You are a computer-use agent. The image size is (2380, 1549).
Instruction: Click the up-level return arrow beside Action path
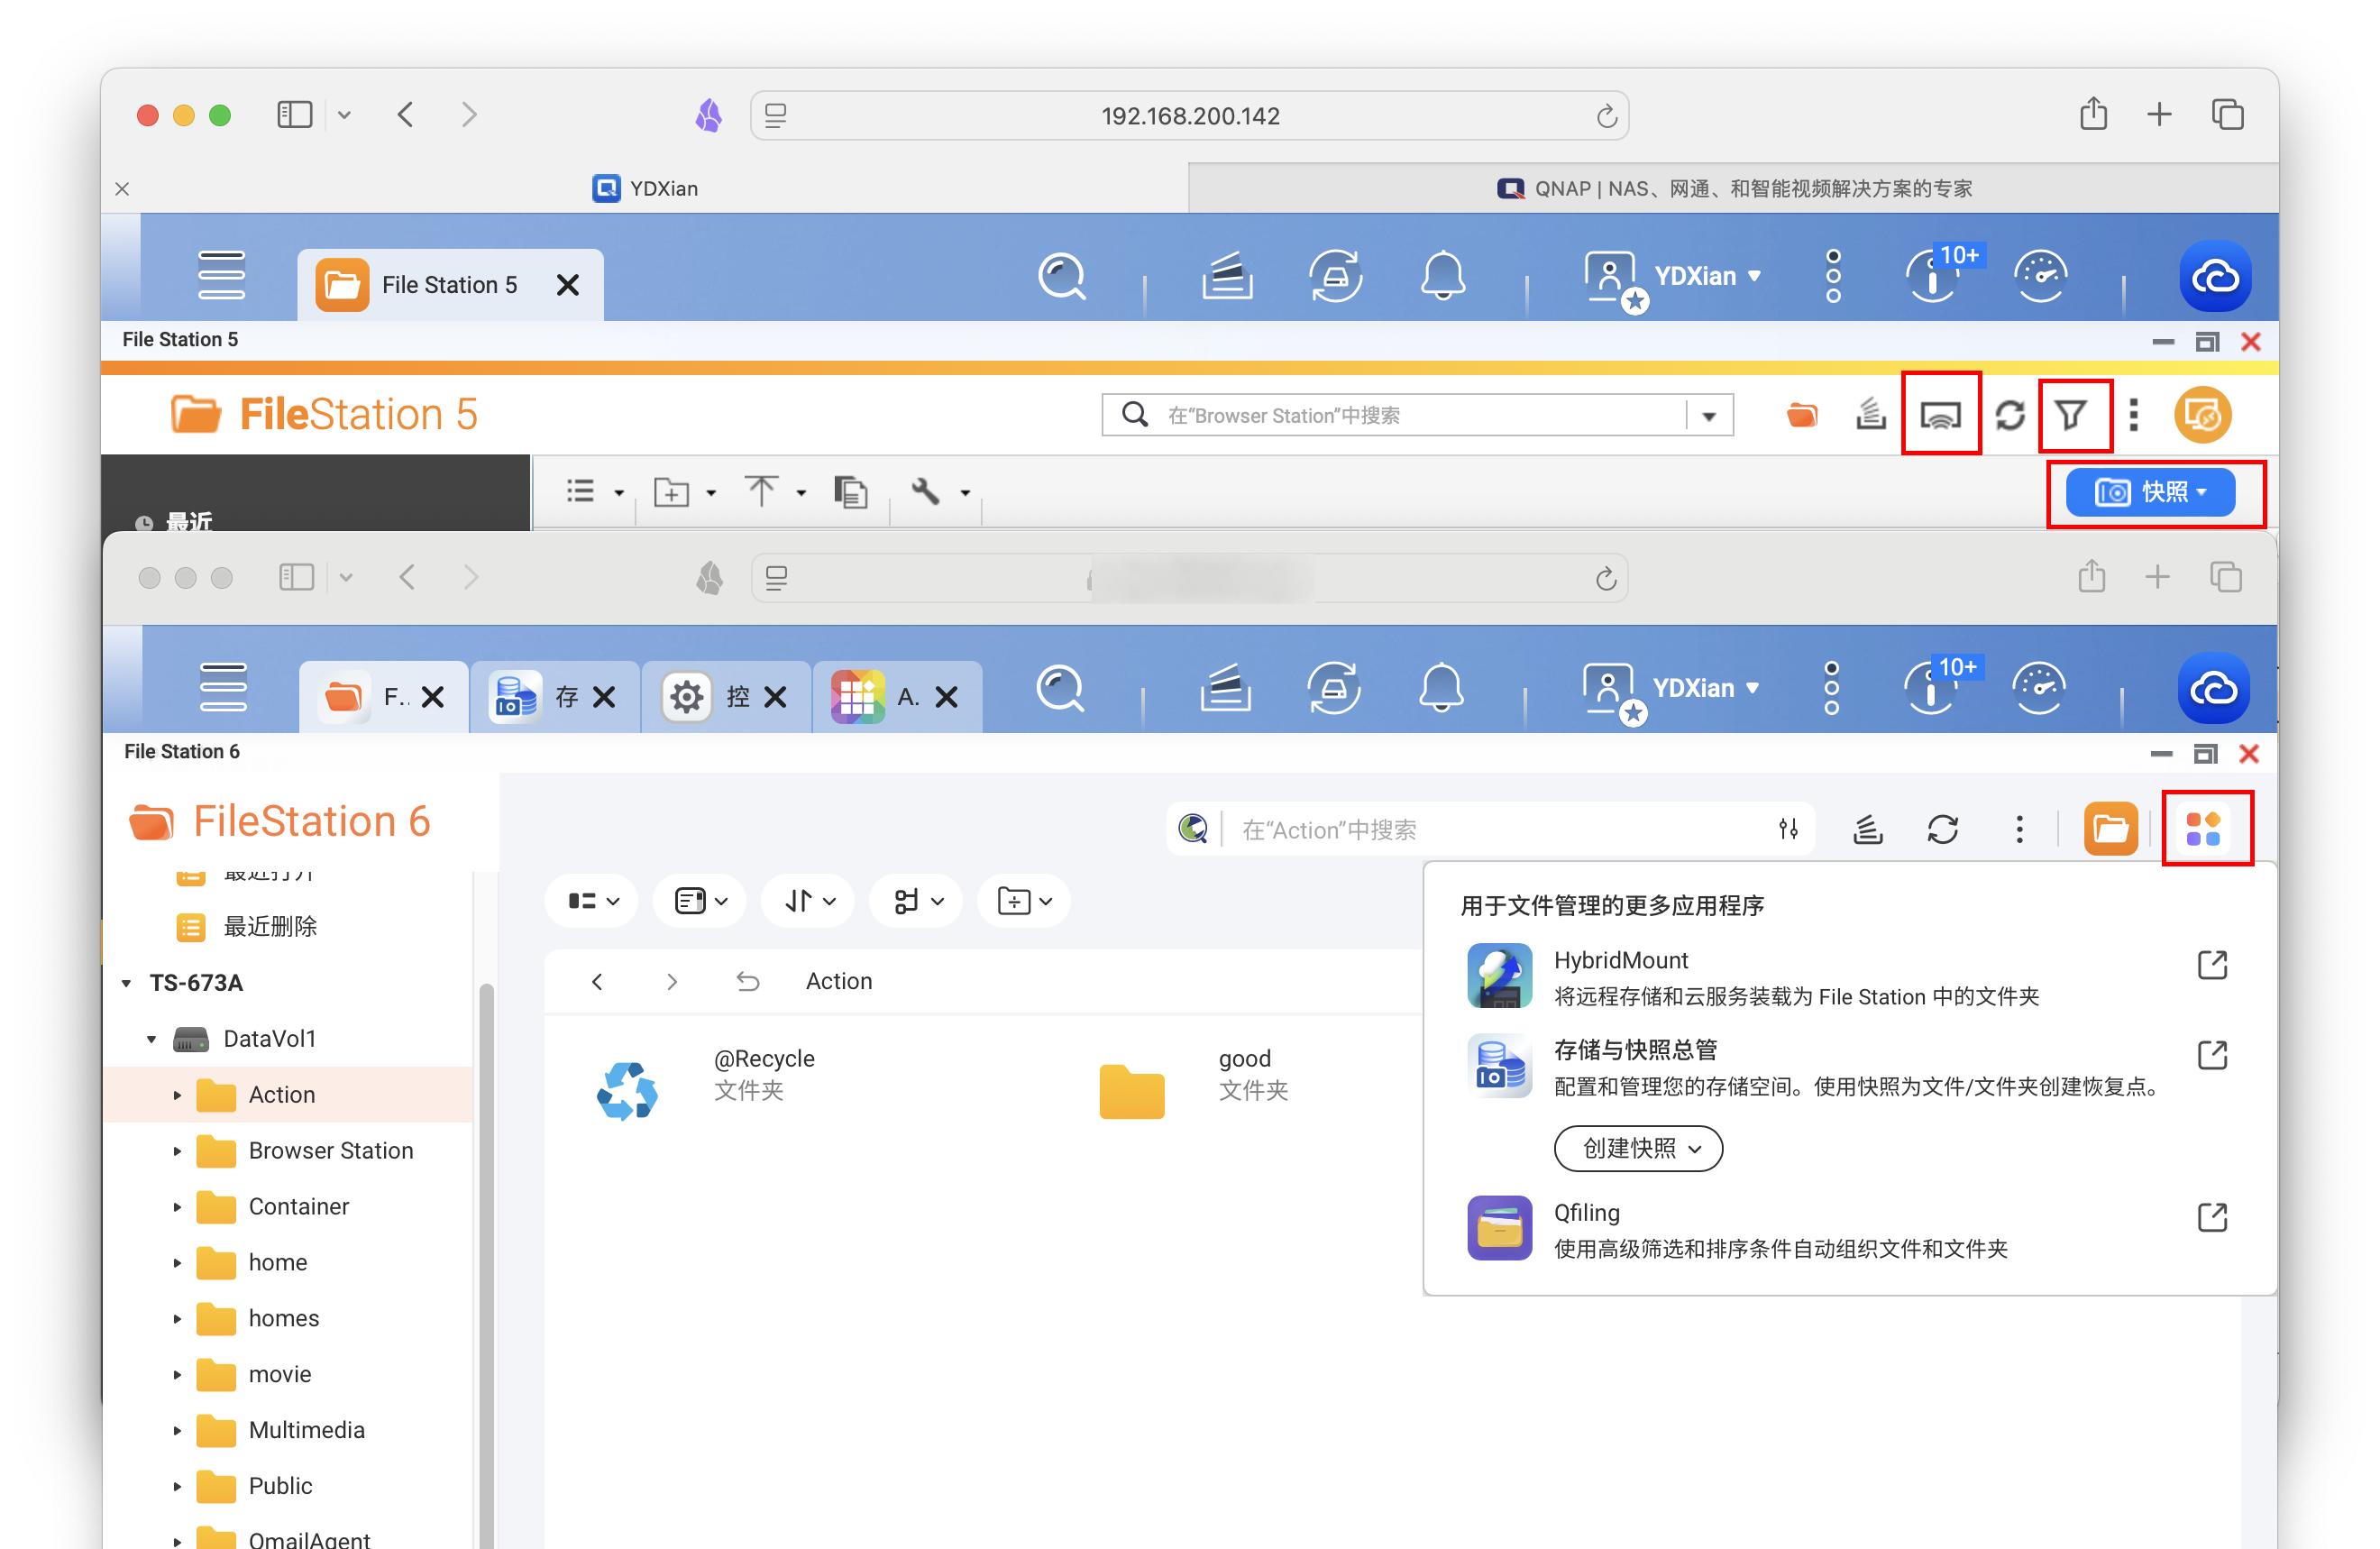(x=747, y=982)
